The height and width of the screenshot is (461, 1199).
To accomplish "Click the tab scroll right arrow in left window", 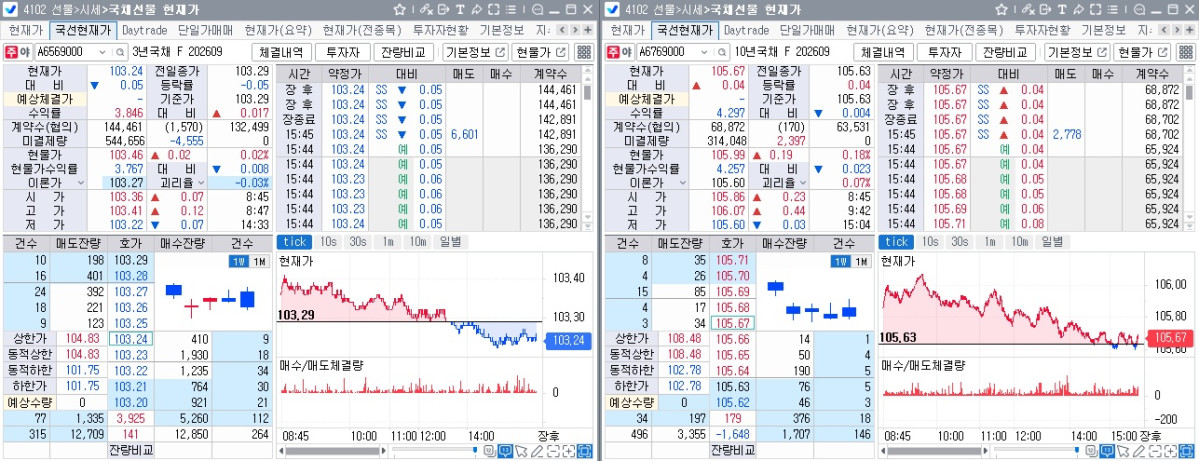I will (x=574, y=31).
